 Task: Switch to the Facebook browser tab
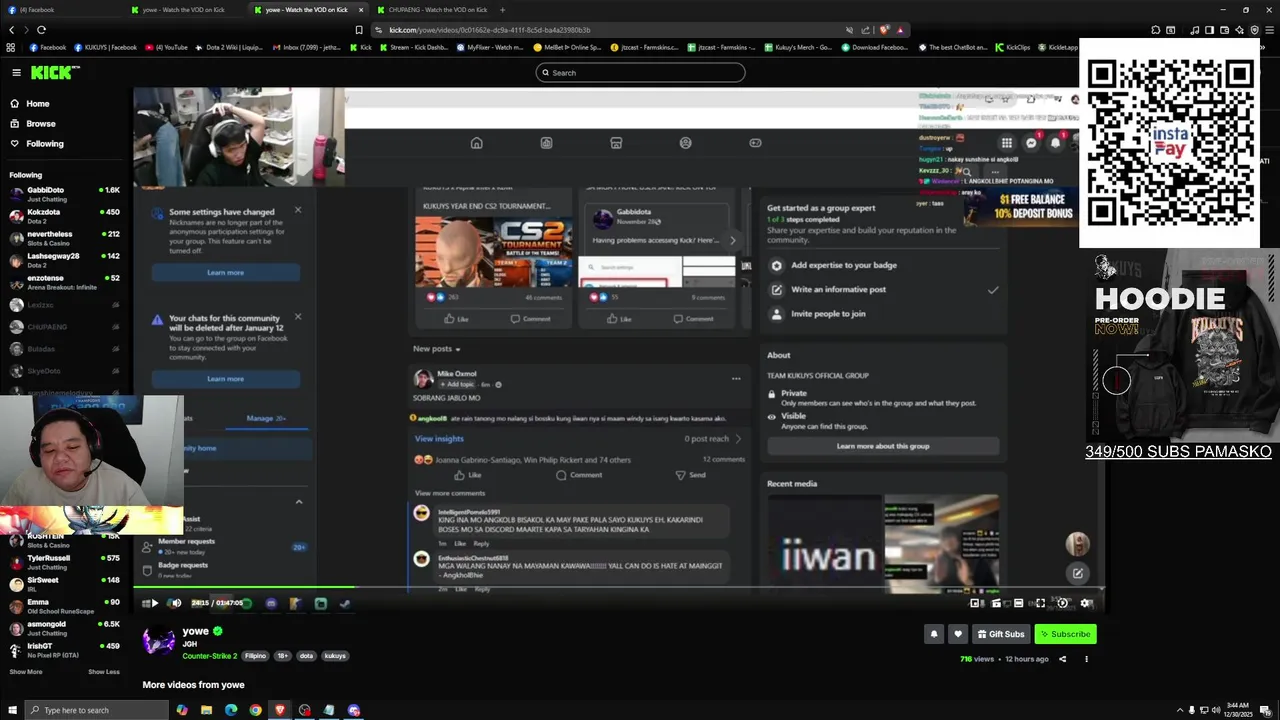60,10
